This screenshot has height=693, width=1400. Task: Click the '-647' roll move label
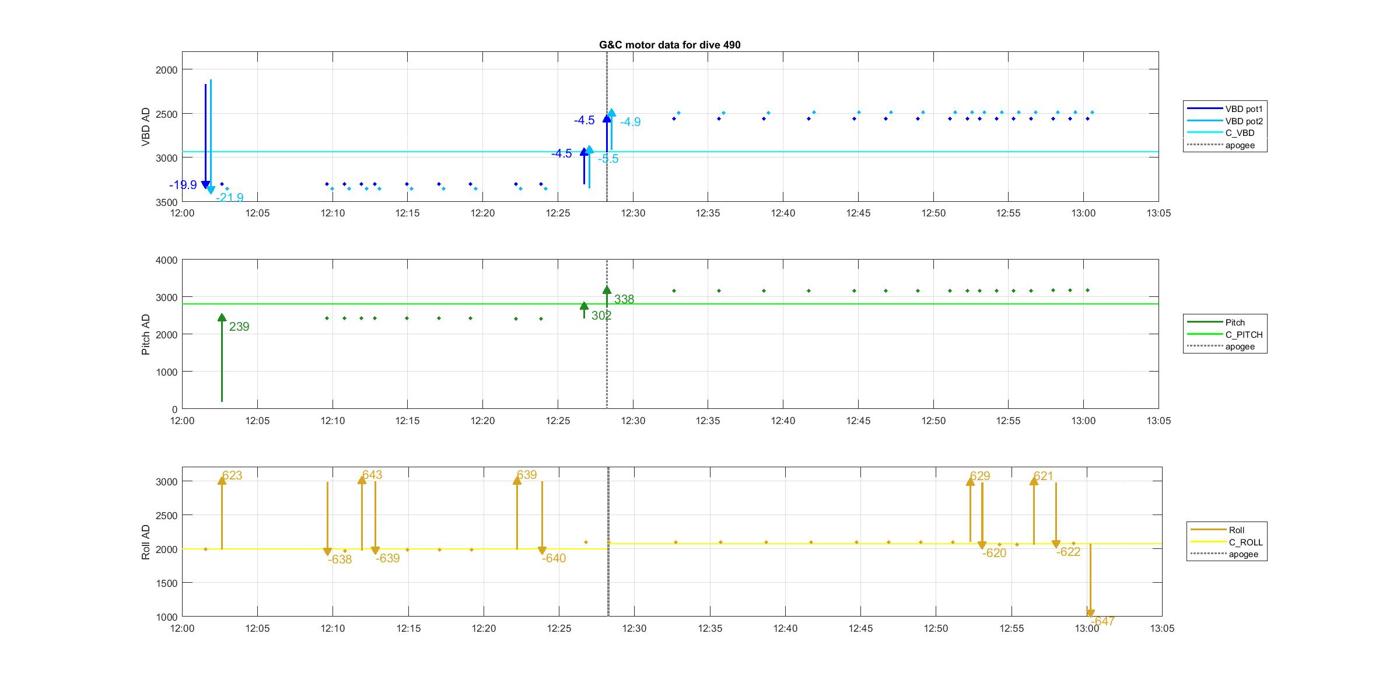(1102, 621)
